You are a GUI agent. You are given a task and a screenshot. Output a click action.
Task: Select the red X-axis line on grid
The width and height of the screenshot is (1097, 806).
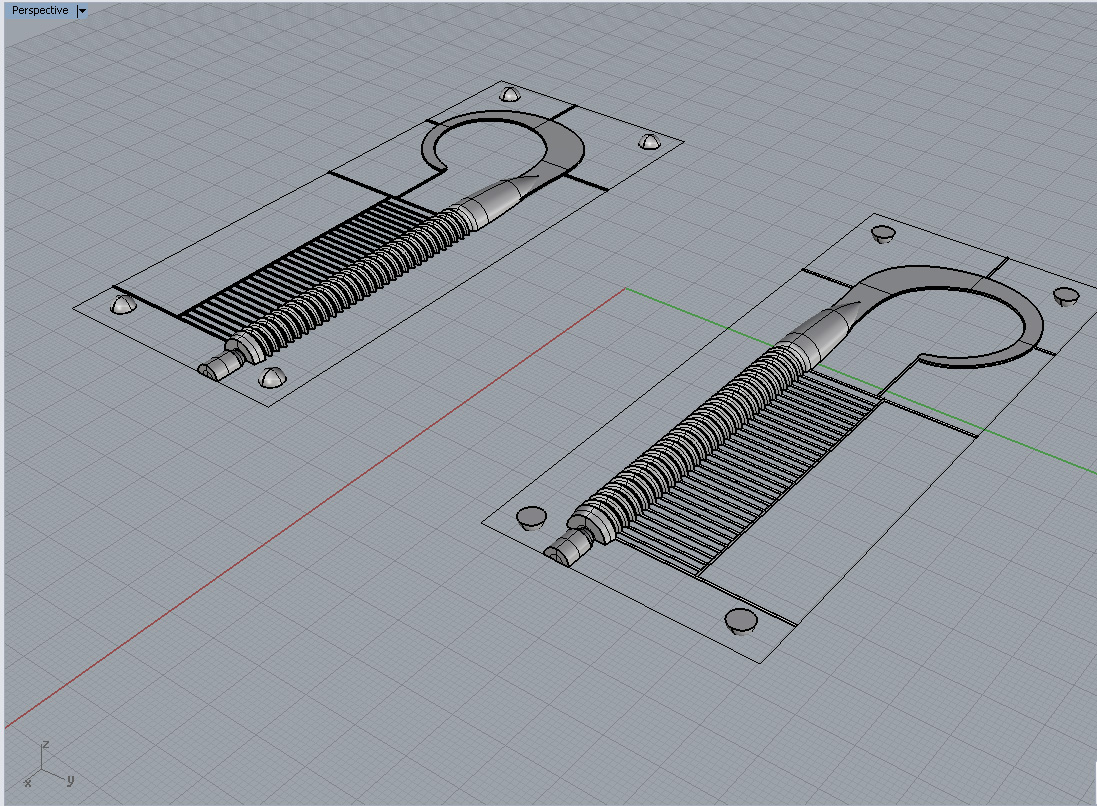coord(300,520)
